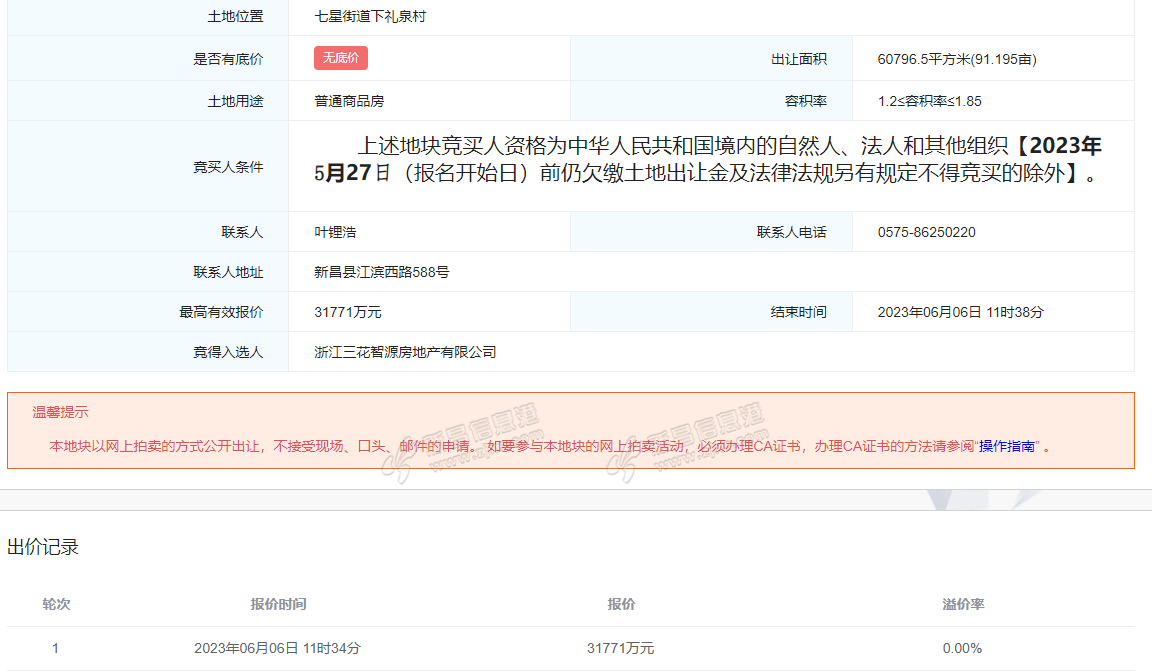
Task: Click the address 新昌县江滨西路588号
Action: tap(381, 272)
